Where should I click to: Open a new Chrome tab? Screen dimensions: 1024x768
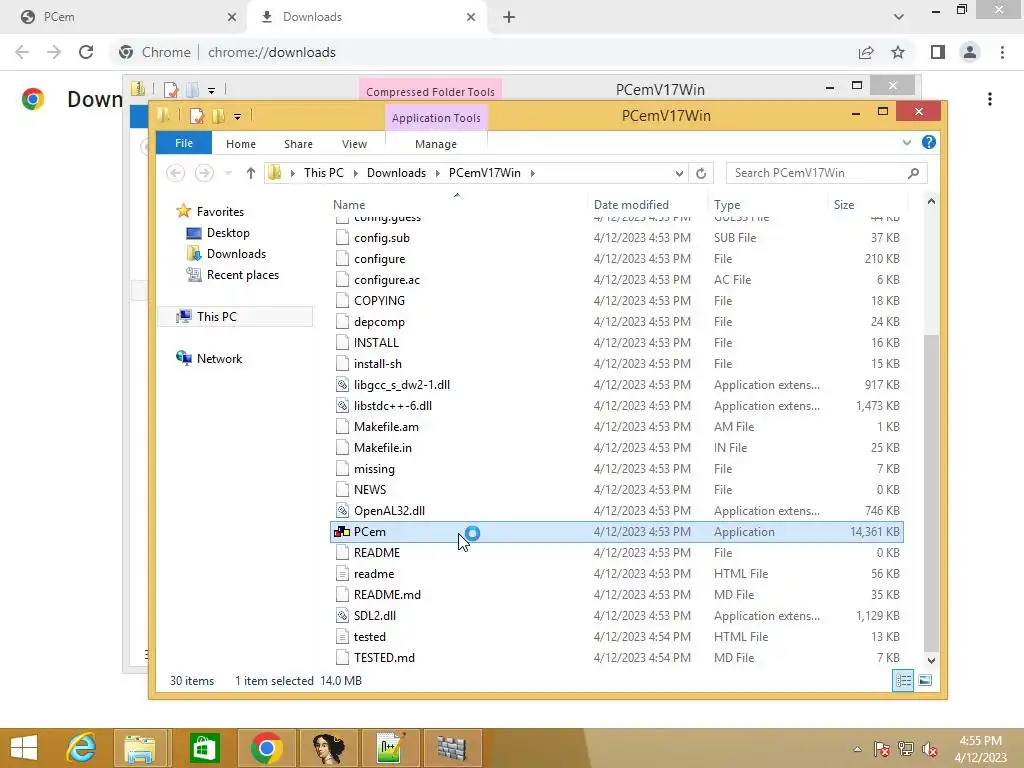pyautogui.click(x=509, y=17)
